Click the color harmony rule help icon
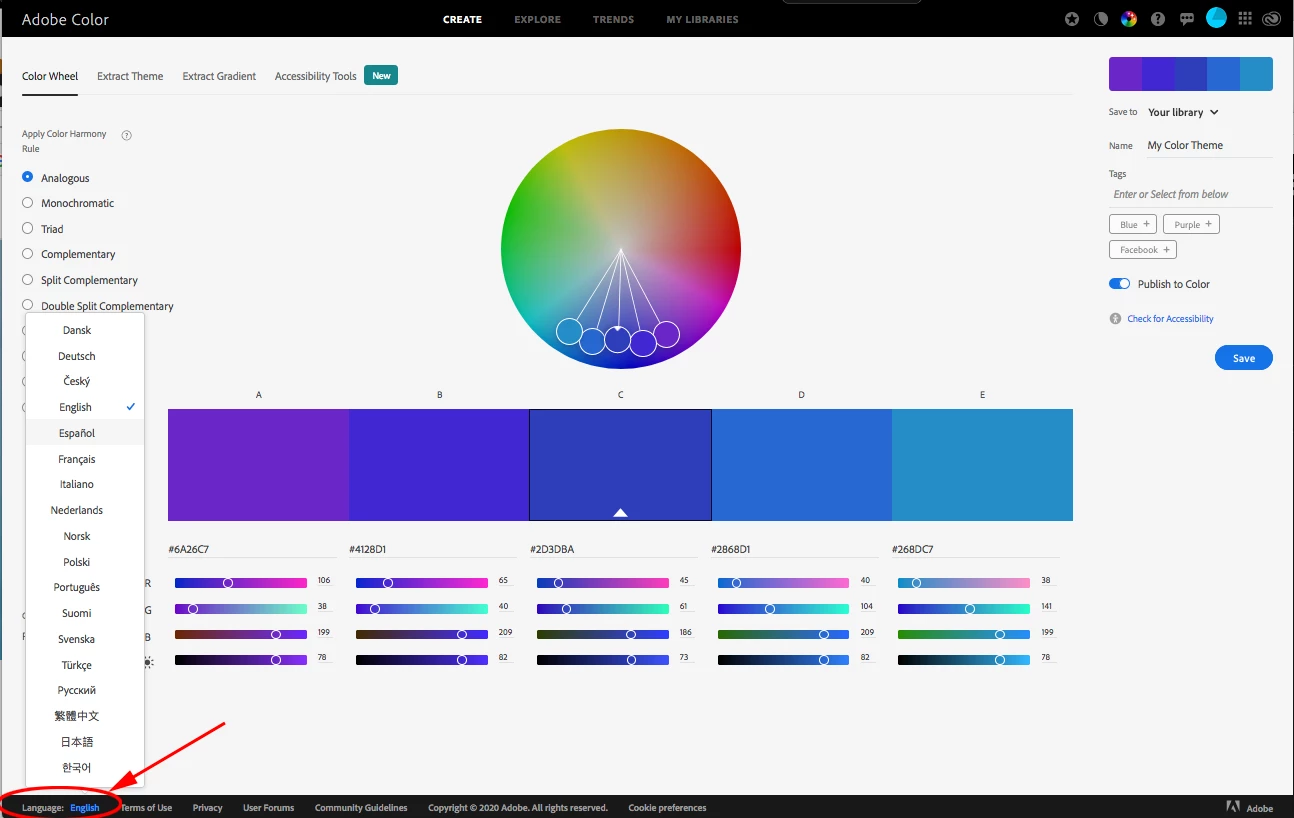Viewport: 1294px width, 818px height. pos(127,135)
